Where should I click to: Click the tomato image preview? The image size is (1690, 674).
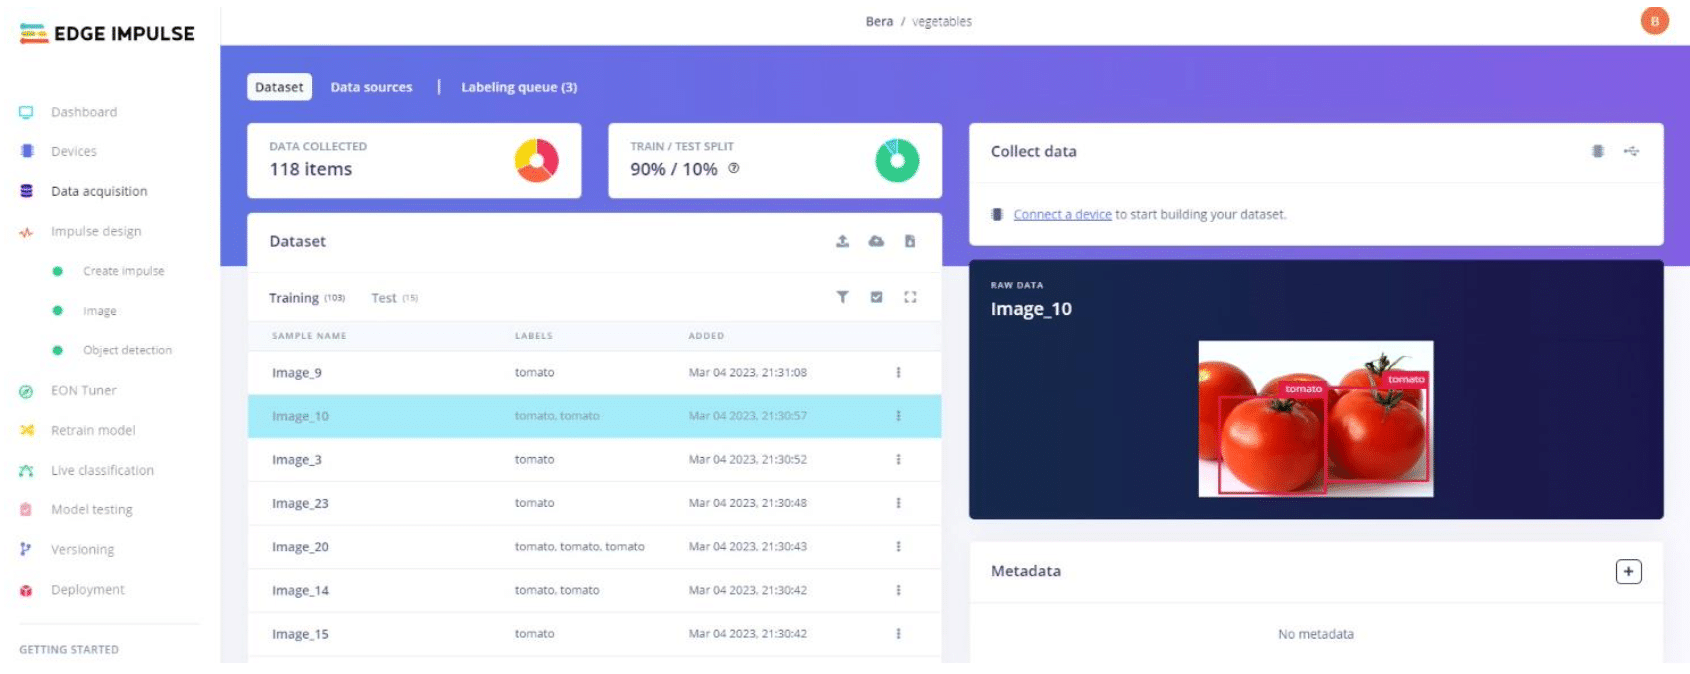coord(1315,418)
